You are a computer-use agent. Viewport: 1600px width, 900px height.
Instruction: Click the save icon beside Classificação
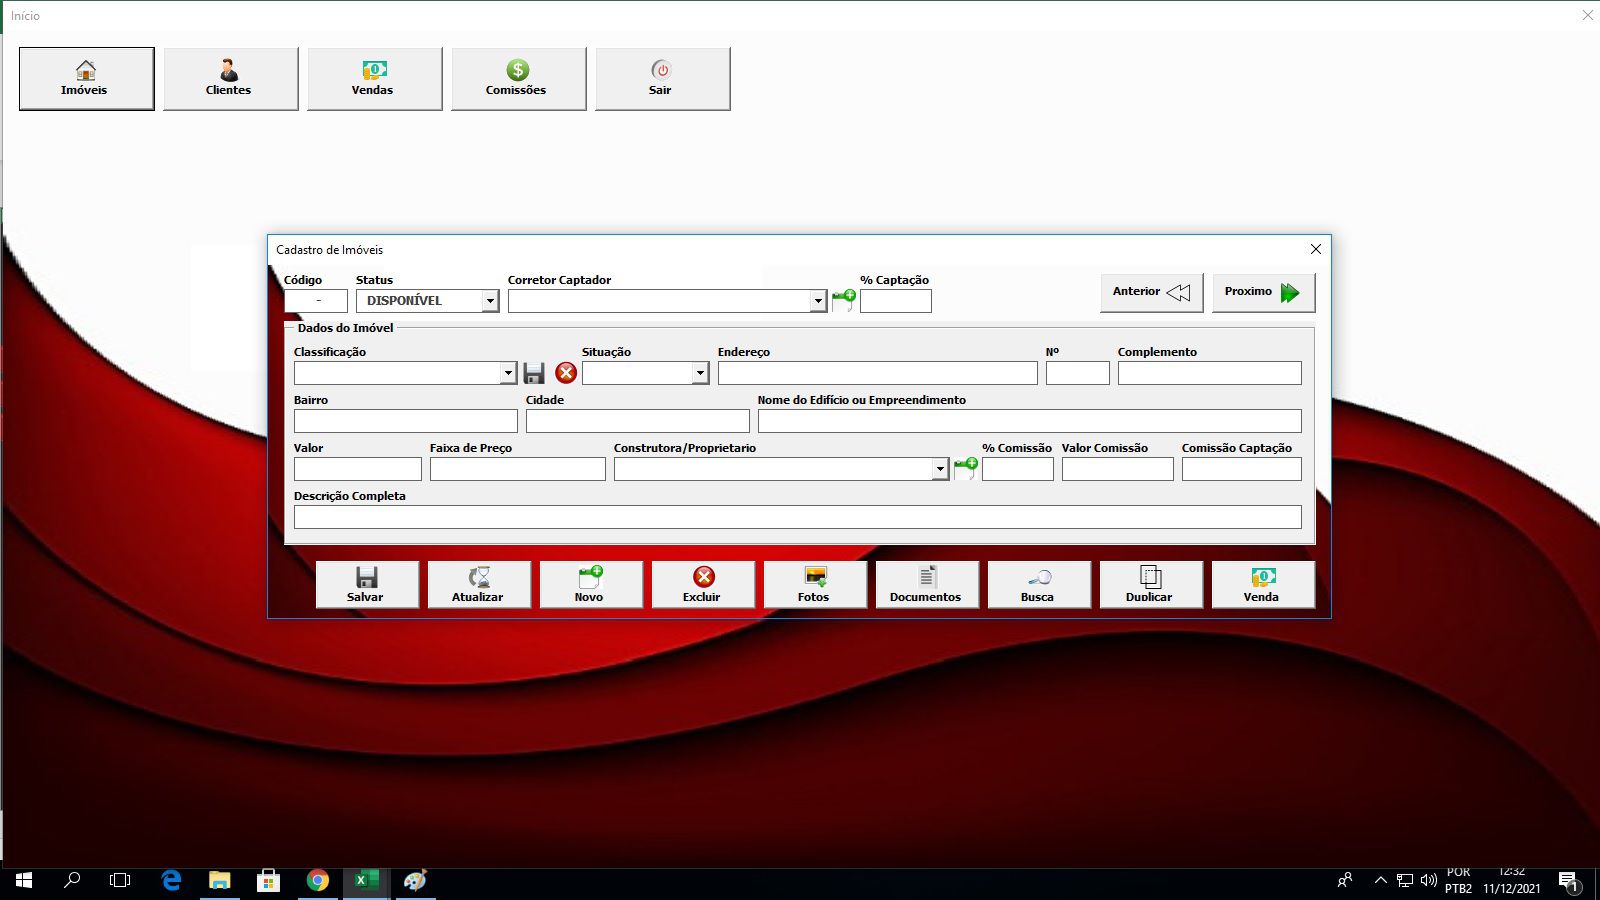coord(534,373)
